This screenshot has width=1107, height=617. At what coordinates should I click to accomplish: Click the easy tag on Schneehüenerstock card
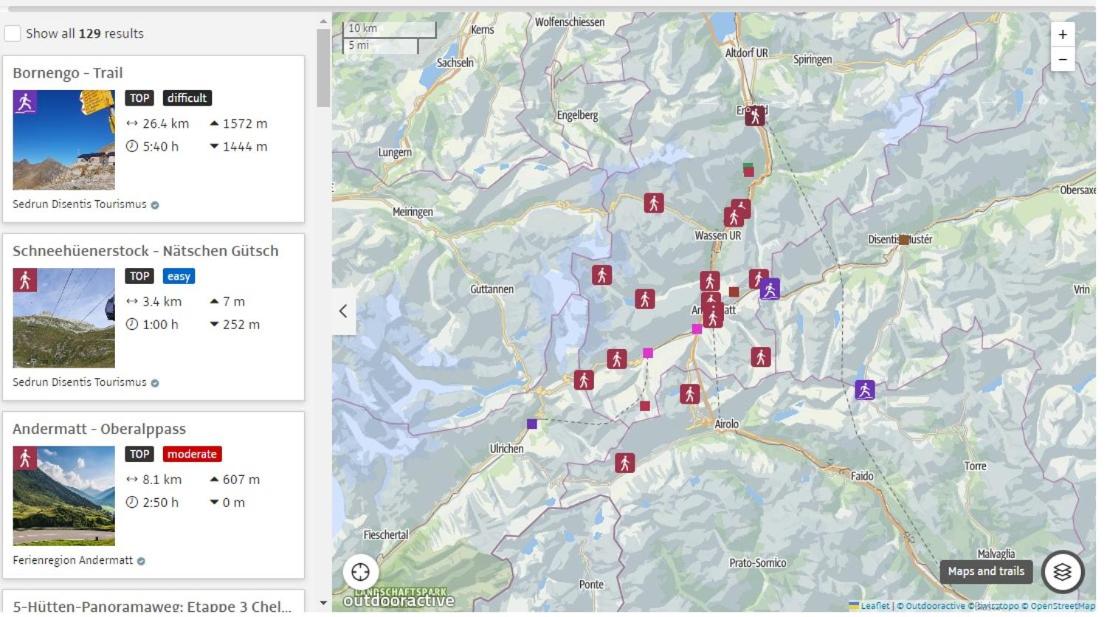[179, 276]
